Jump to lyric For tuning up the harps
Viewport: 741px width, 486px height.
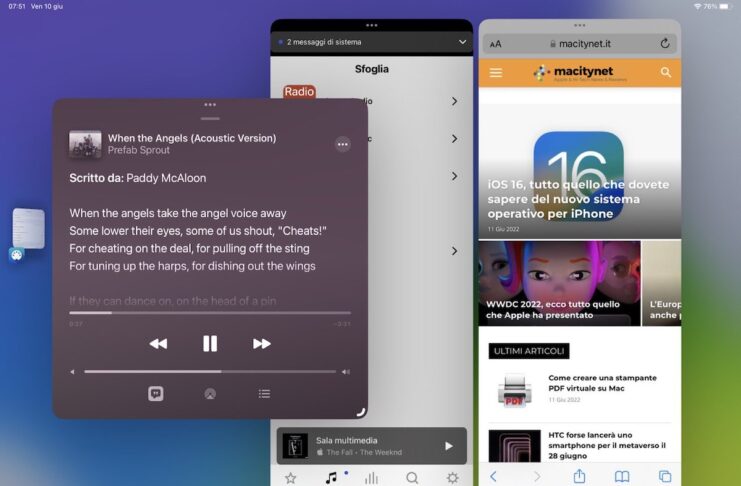coord(192,266)
